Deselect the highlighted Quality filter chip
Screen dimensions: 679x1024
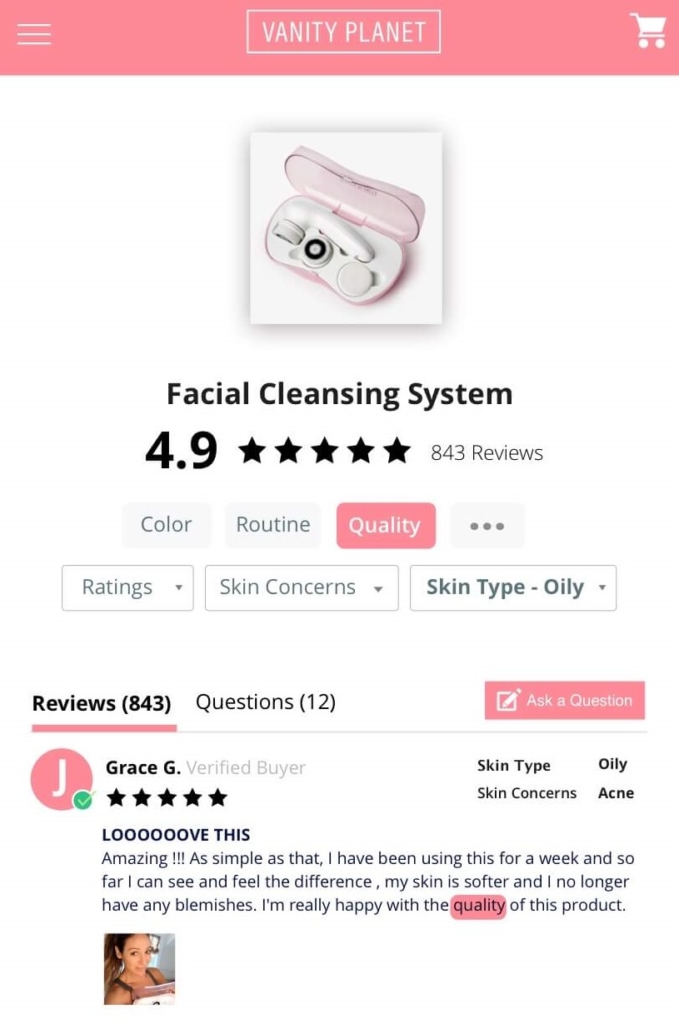(x=386, y=525)
